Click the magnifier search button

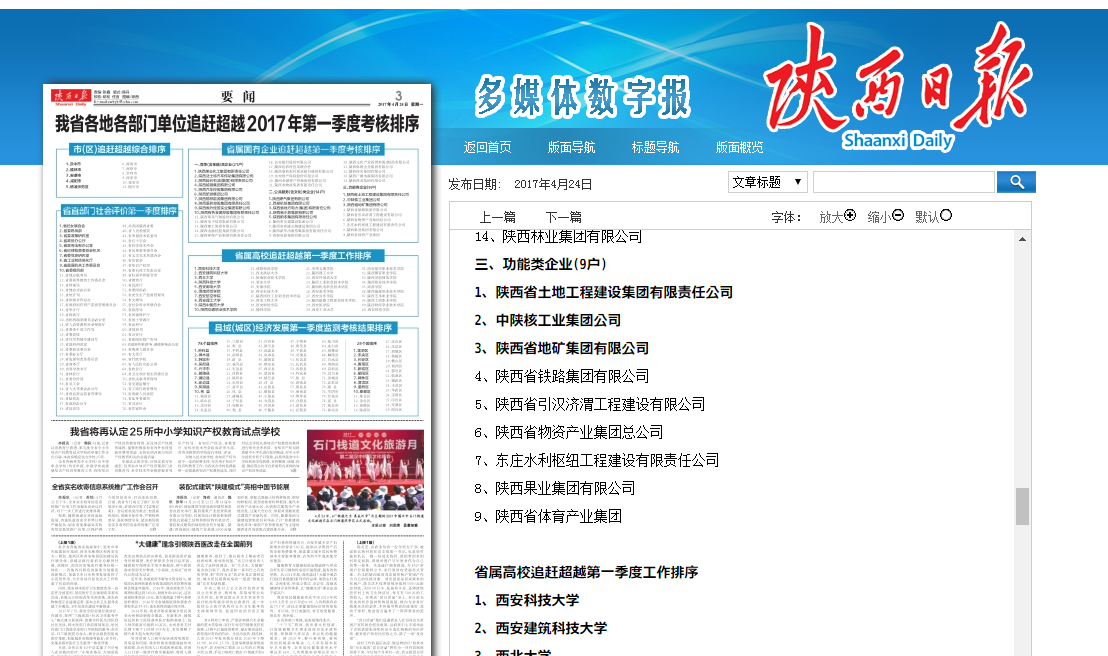(1017, 182)
